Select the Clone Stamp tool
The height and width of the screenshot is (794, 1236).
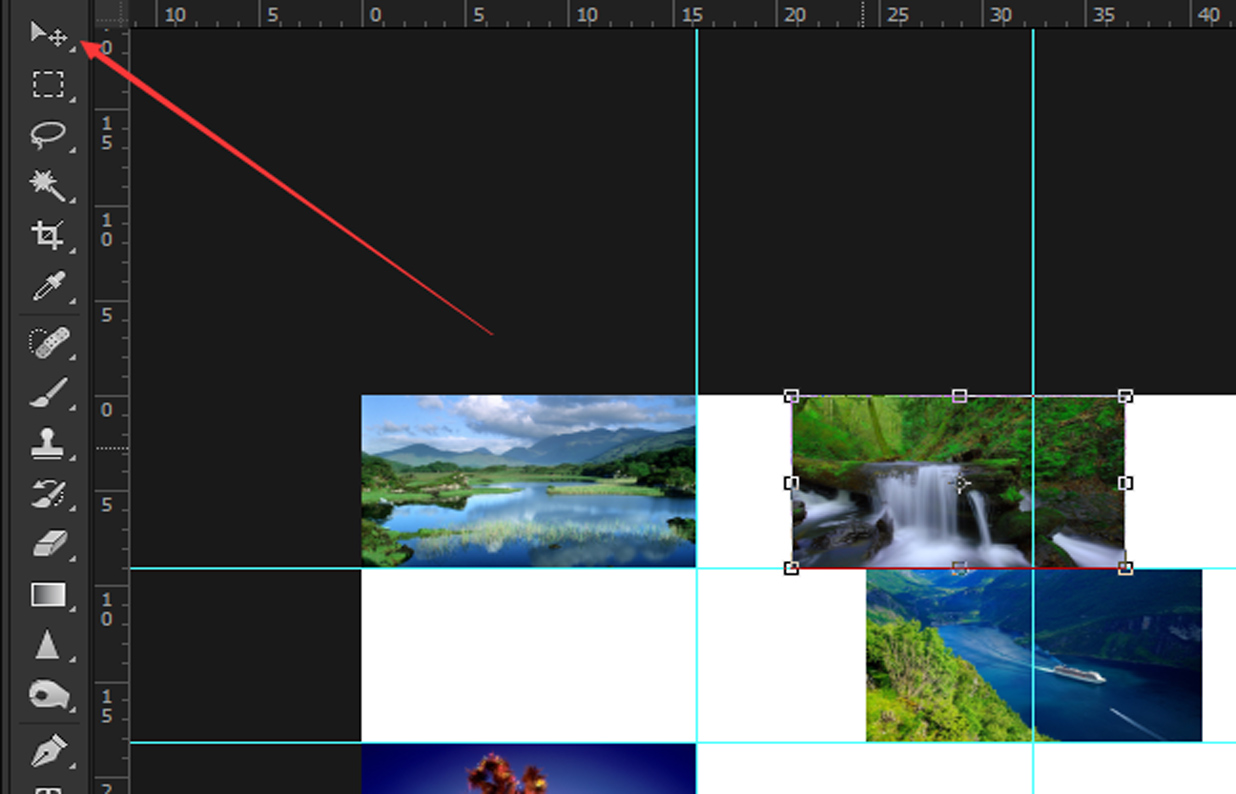click(x=48, y=444)
